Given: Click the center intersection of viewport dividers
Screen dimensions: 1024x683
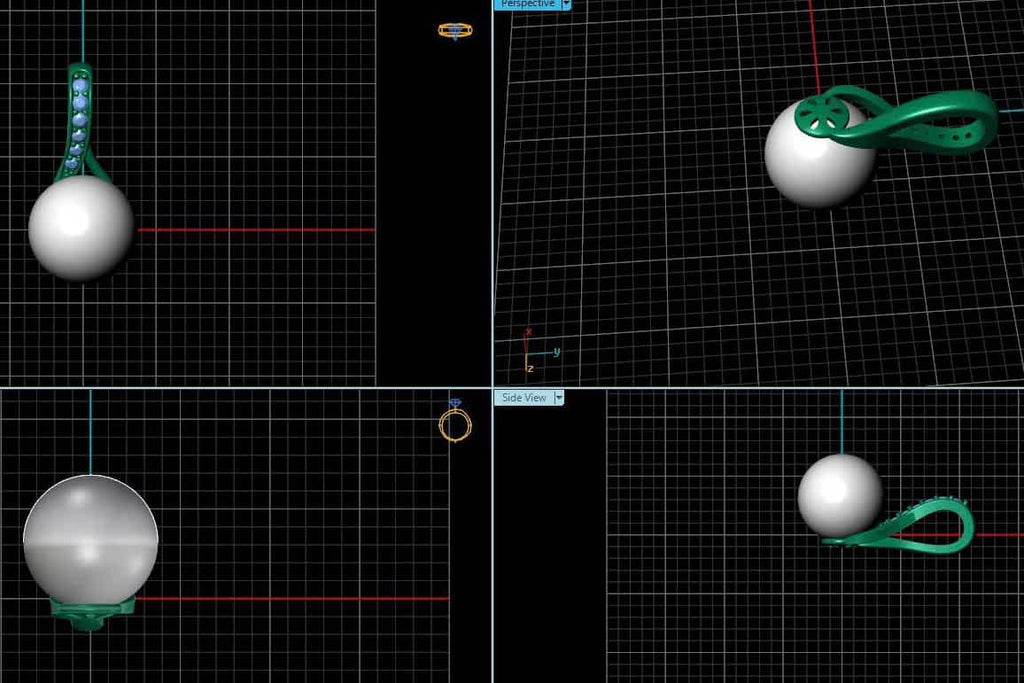Looking at the screenshot, I should [492, 388].
